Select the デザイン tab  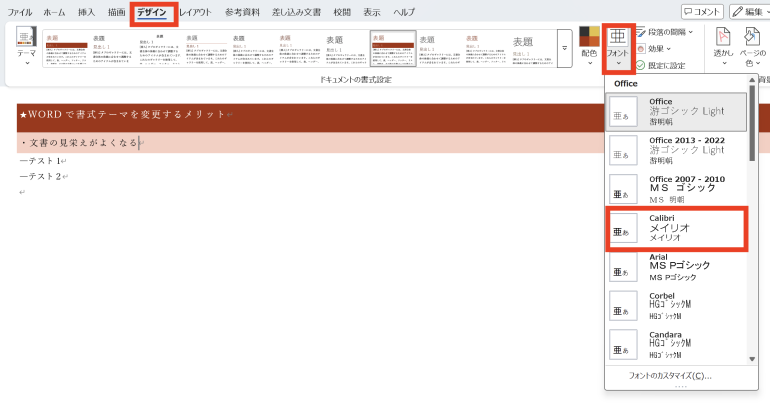point(152,12)
